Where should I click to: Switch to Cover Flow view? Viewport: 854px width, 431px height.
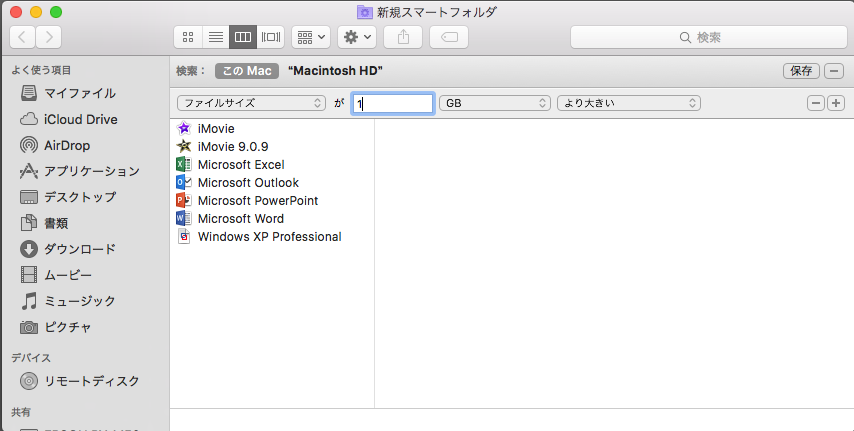click(271, 37)
